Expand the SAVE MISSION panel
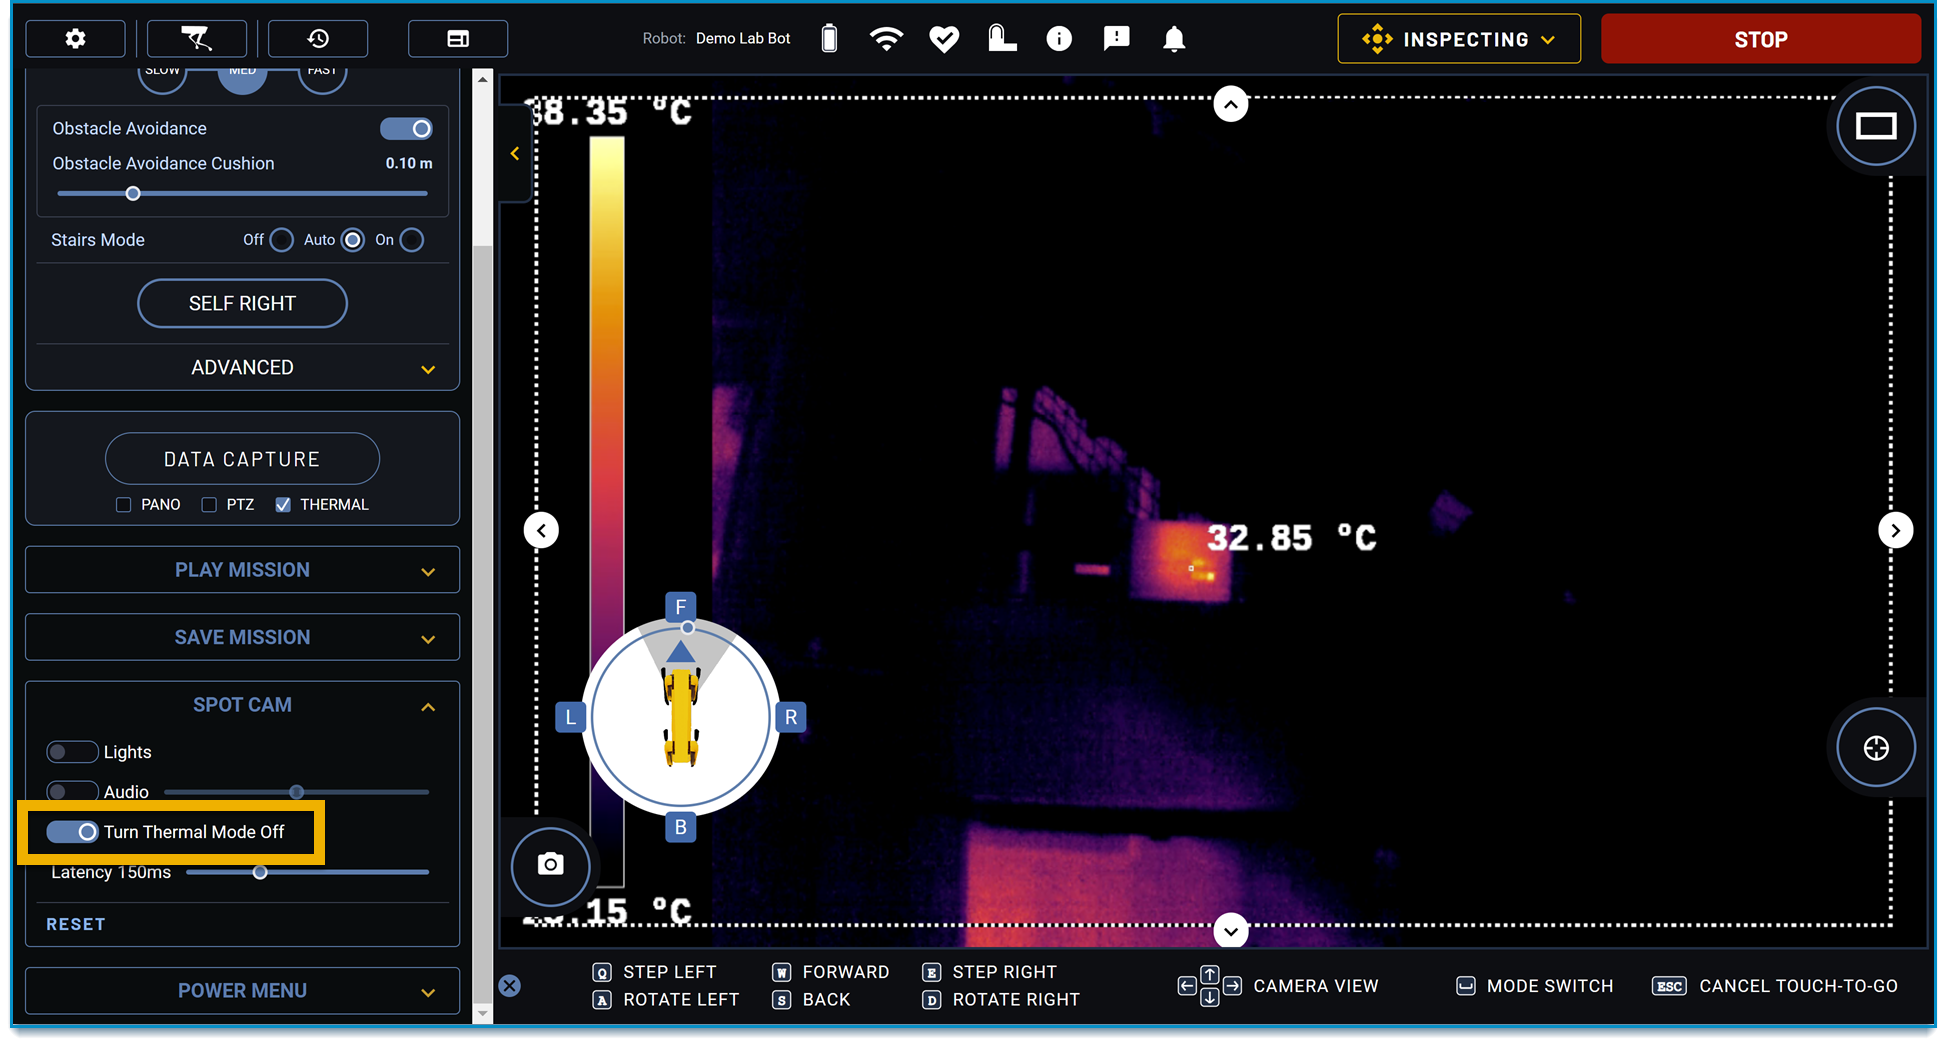 (242, 638)
